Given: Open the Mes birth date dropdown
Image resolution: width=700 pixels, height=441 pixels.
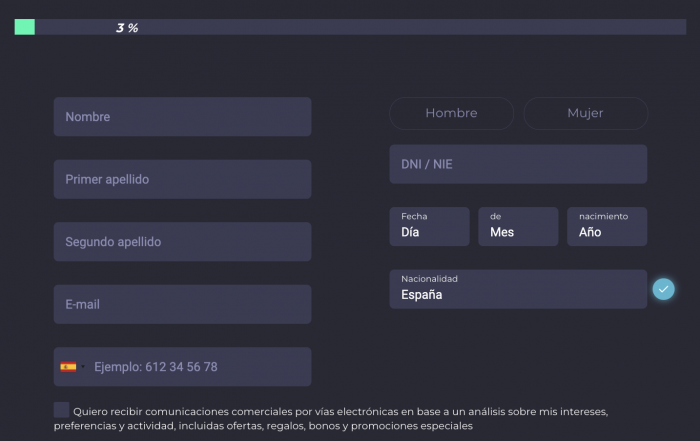Looking at the screenshot, I should [518, 226].
